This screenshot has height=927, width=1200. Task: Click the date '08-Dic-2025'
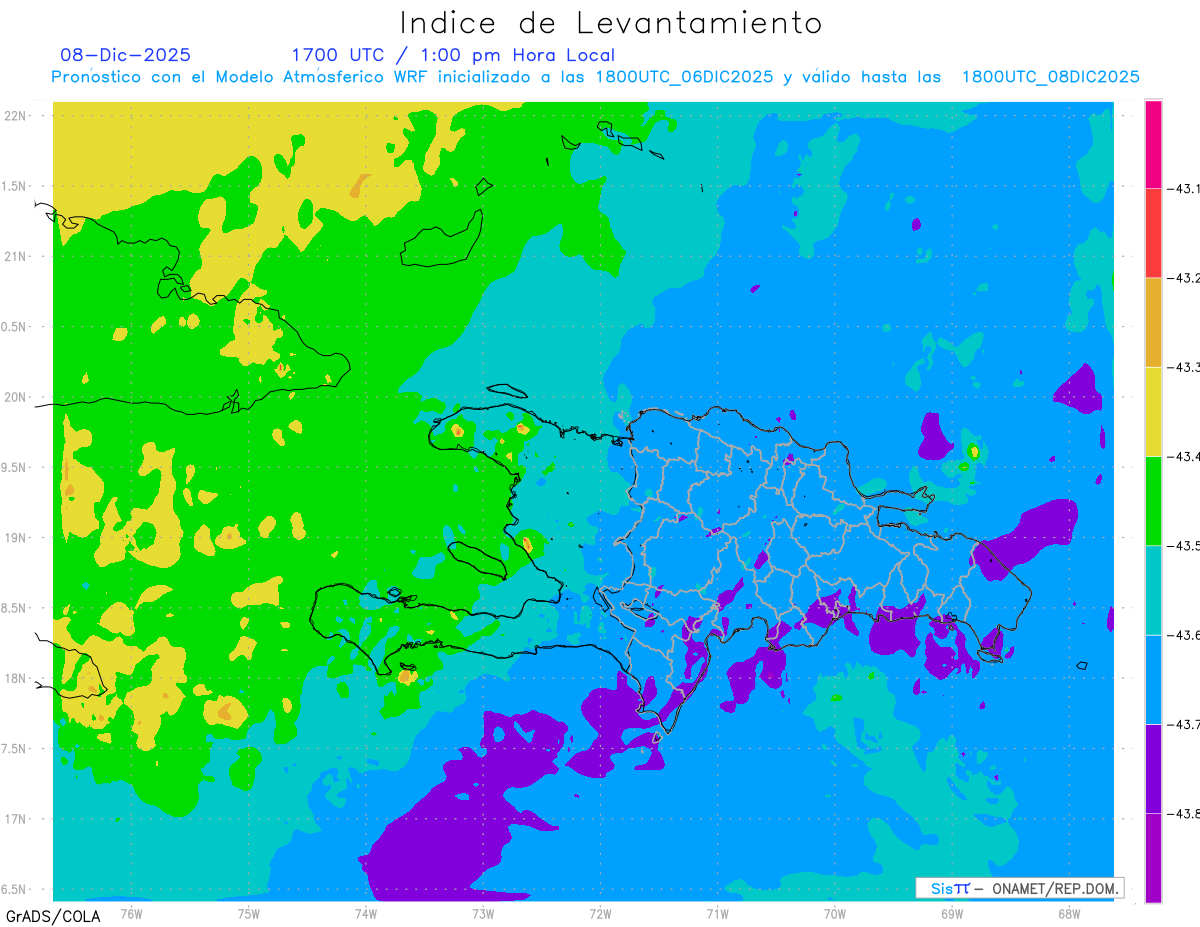pyautogui.click(x=125, y=55)
